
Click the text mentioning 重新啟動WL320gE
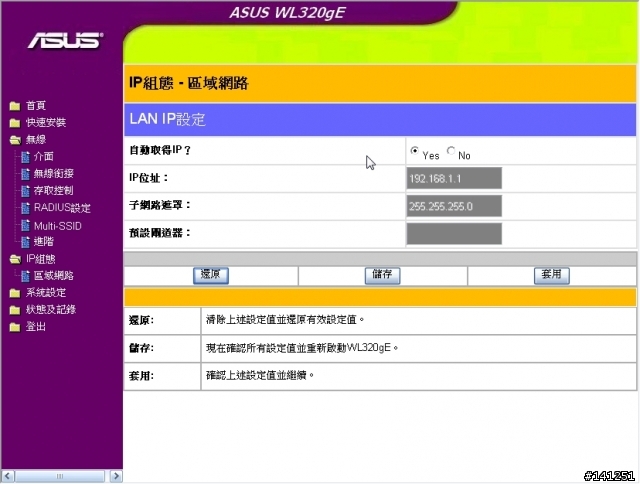302,348
